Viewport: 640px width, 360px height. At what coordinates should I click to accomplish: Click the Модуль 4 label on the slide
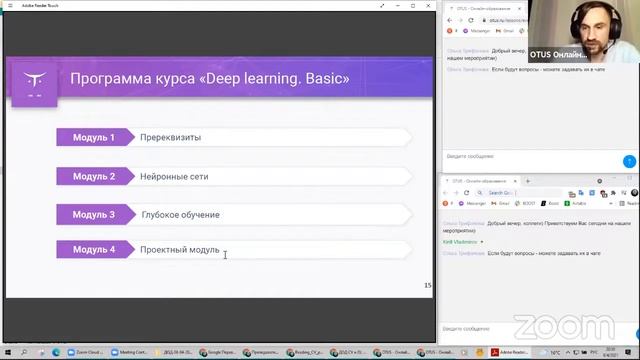94,249
